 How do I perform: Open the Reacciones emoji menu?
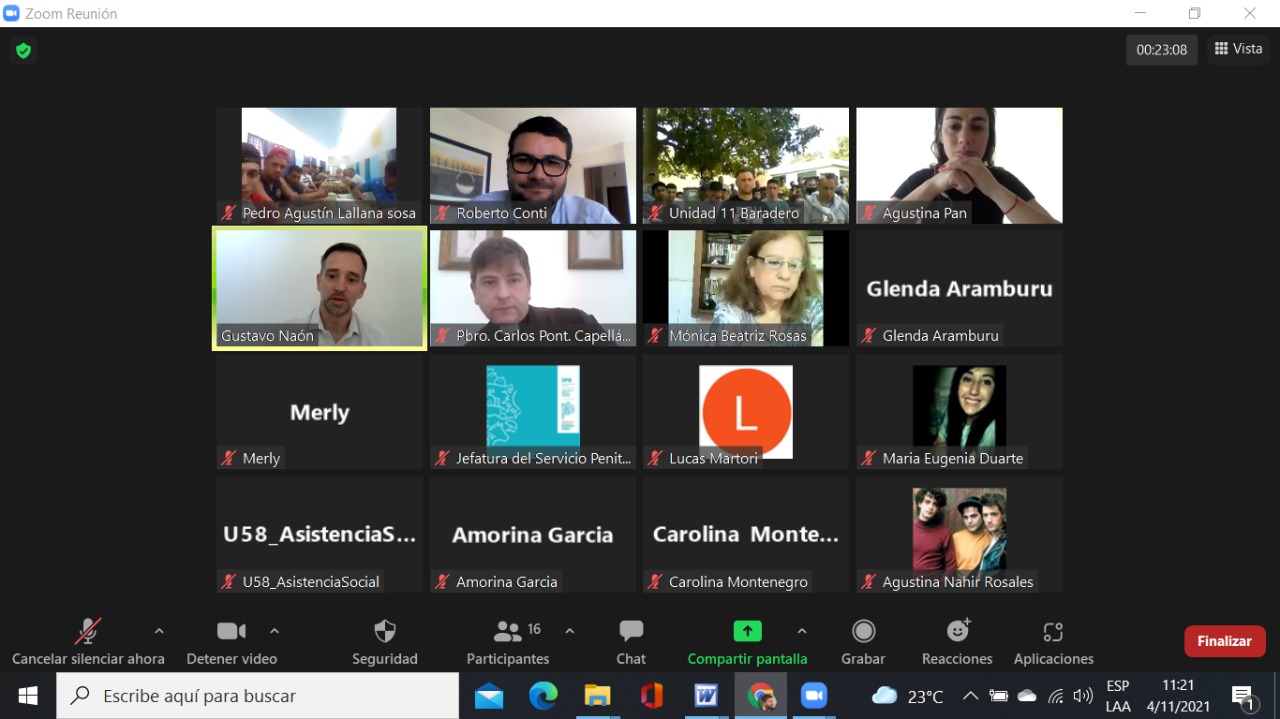point(957,641)
